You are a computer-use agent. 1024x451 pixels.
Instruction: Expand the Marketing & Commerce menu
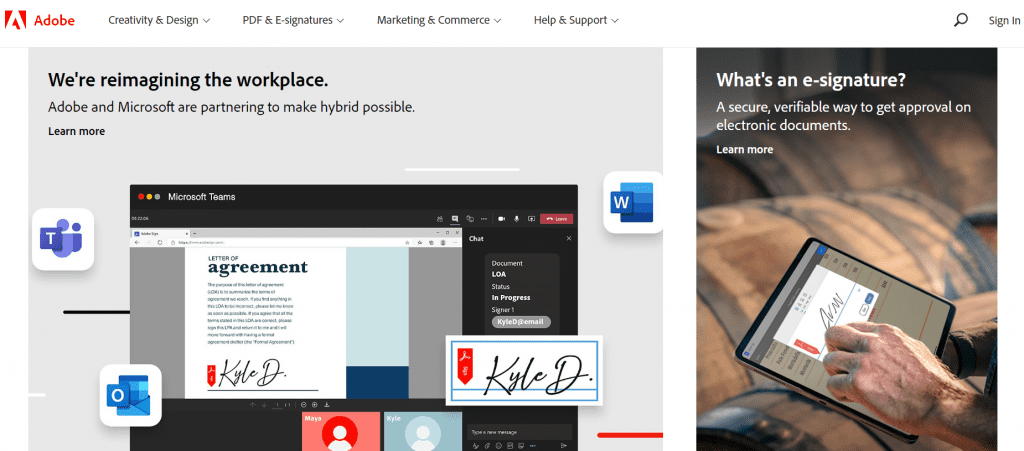tap(439, 20)
